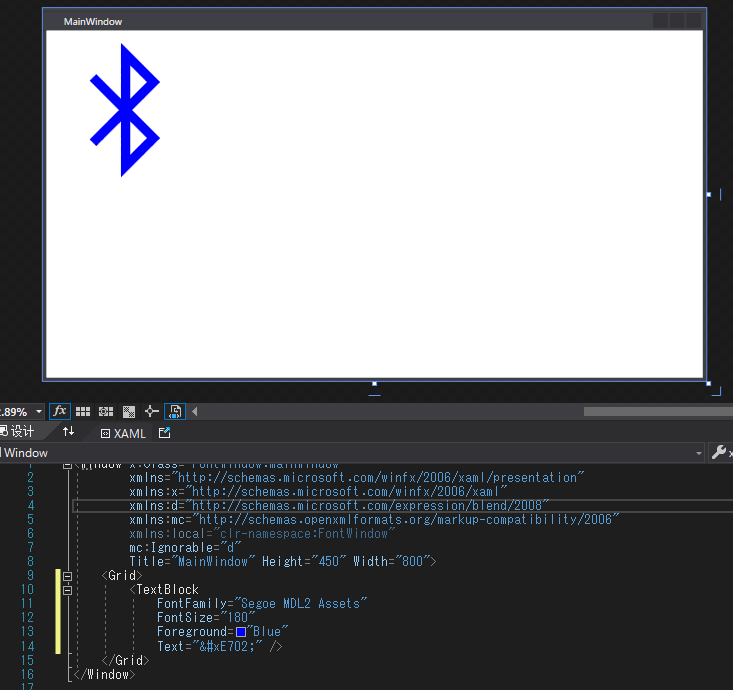Click the wrench icon beside the Window dropdown
The image size is (733, 690).
[x=719, y=453]
